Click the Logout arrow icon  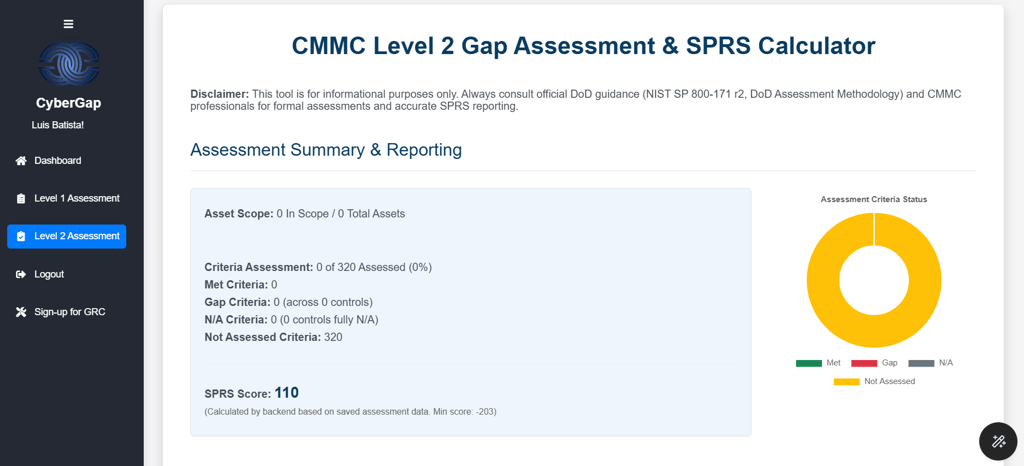coord(21,274)
